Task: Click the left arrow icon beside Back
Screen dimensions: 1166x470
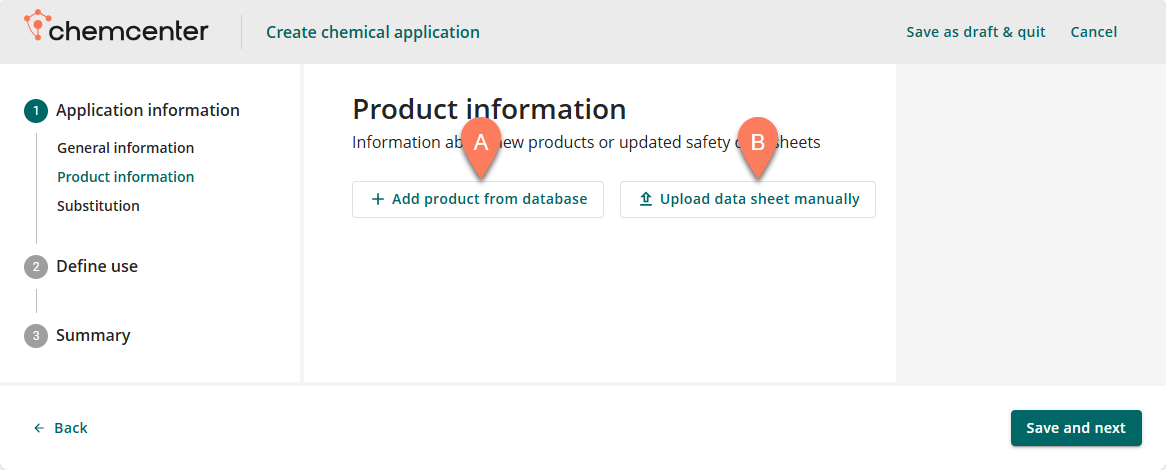Action: (x=39, y=428)
